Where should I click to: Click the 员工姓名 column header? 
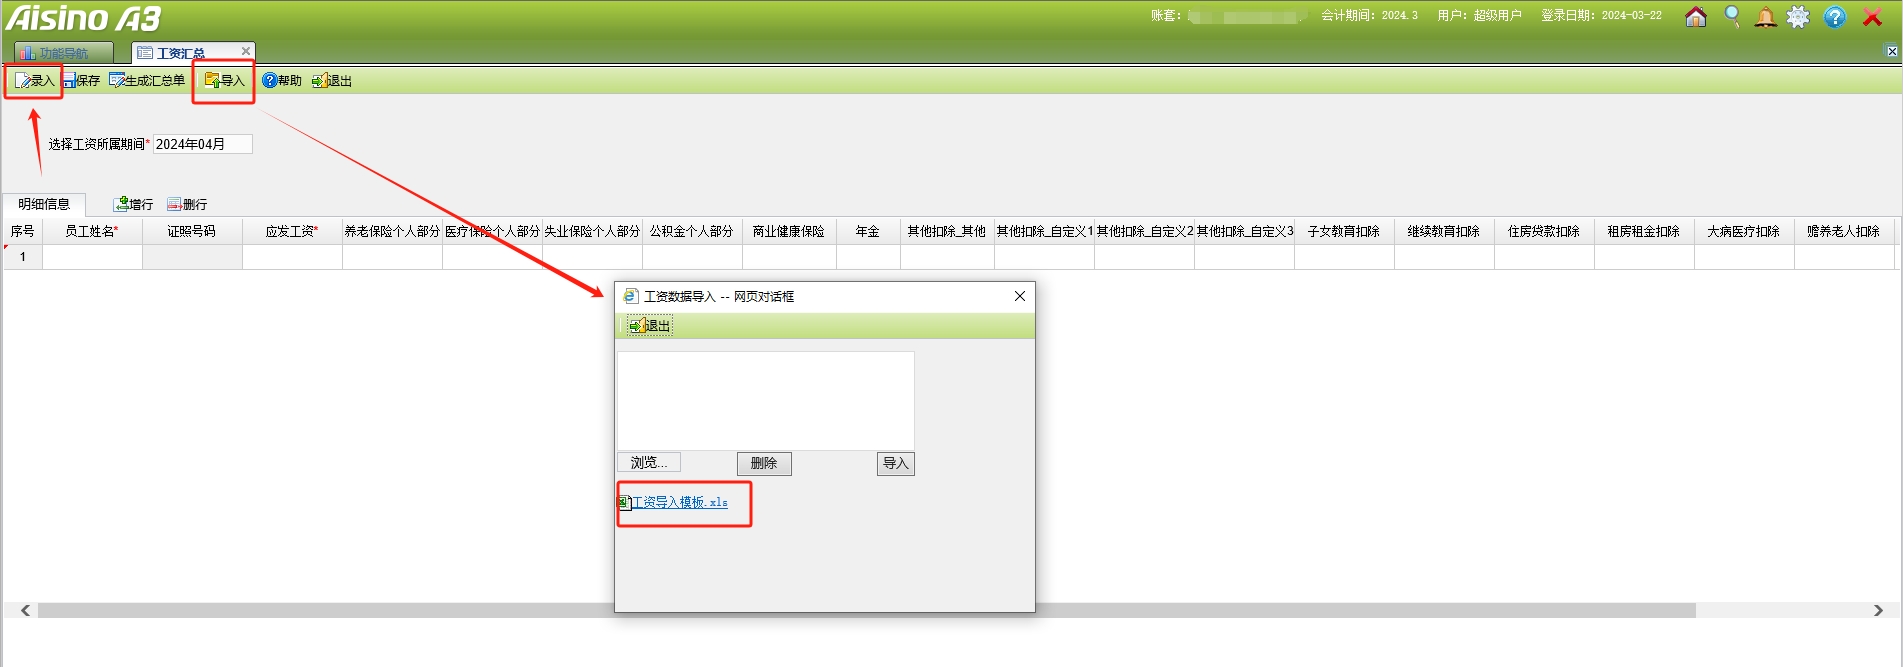point(92,231)
